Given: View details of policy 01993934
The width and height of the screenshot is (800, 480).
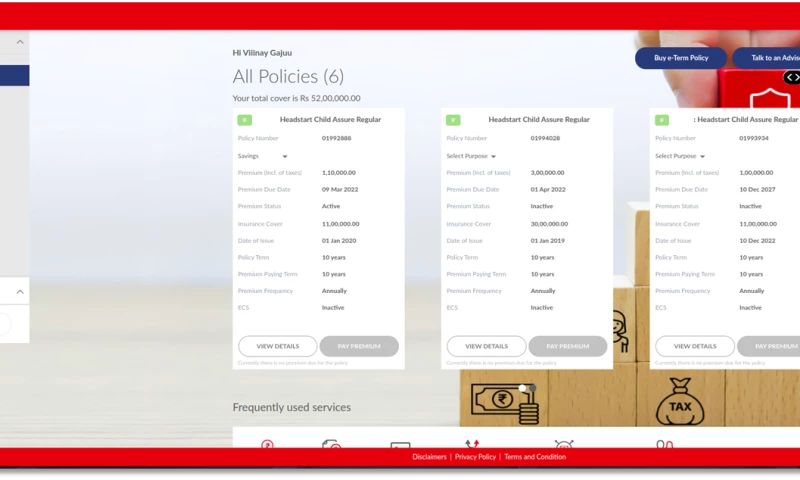Looking at the screenshot, I should tap(695, 346).
